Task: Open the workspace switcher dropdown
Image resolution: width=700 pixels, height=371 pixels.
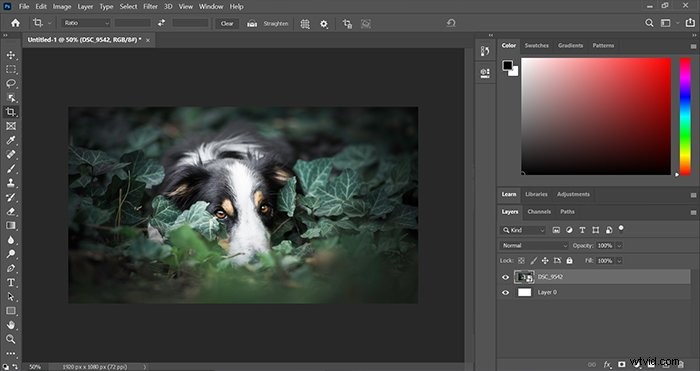Action: pos(669,23)
